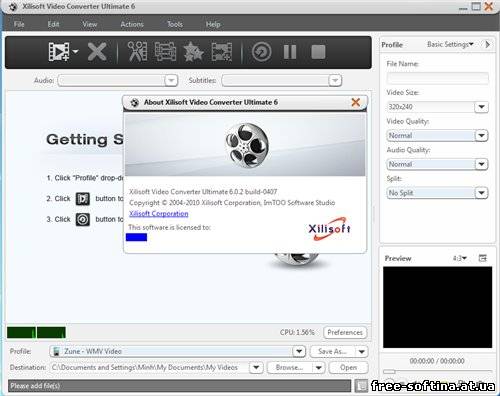Follow the Xilisoft Corporation link

(159, 214)
